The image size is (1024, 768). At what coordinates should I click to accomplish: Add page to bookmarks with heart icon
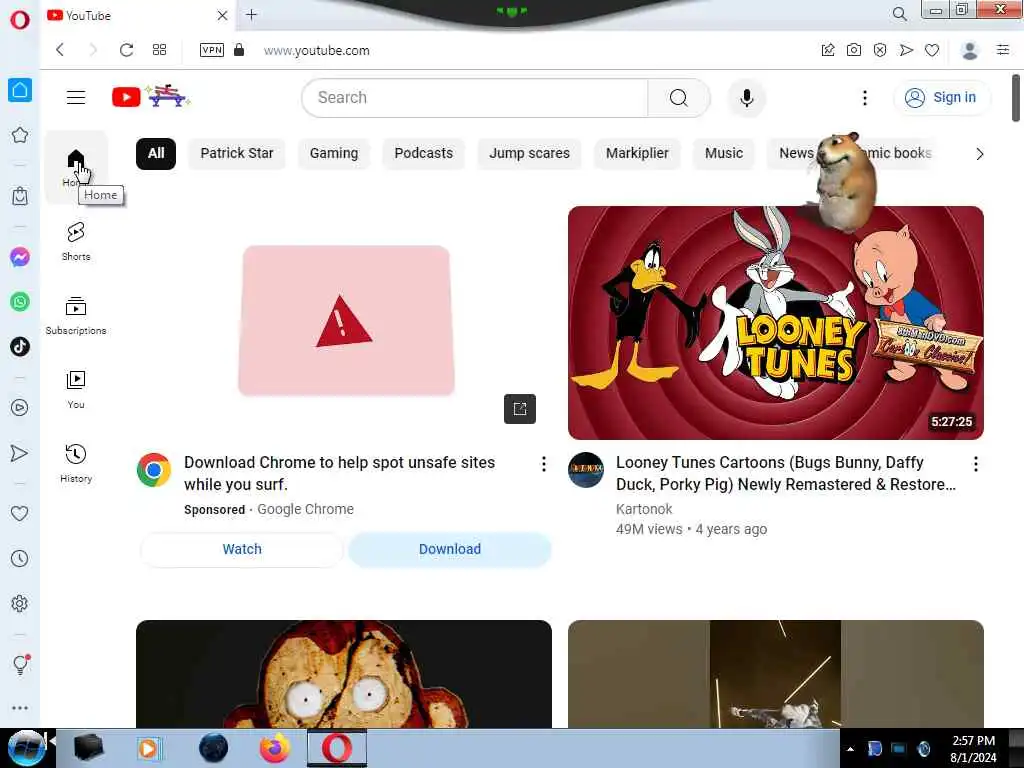(932, 50)
